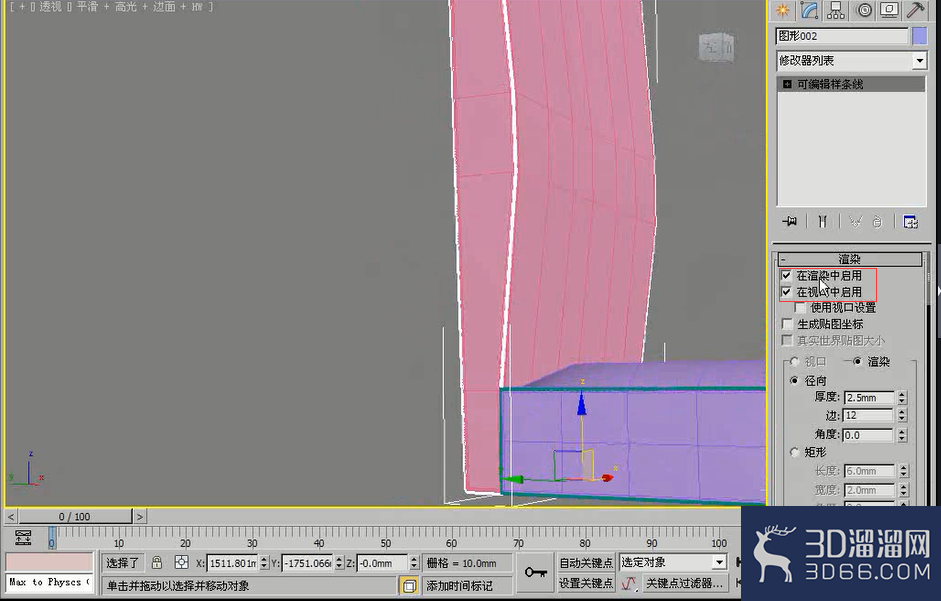The width and height of the screenshot is (941, 601).
Task: Select the 径向 radio option
Action: pyautogui.click(x=795, y=381)
